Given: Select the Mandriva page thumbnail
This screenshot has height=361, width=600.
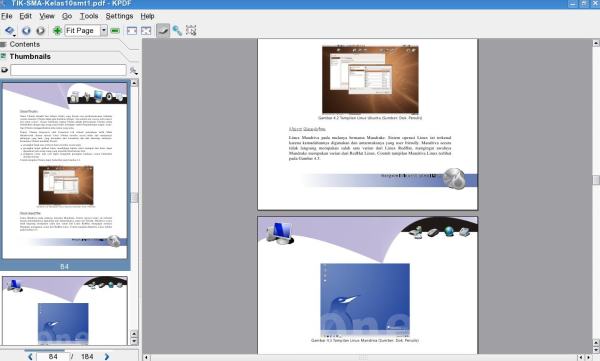Looking at the screenshot, I should pos(65,311).
